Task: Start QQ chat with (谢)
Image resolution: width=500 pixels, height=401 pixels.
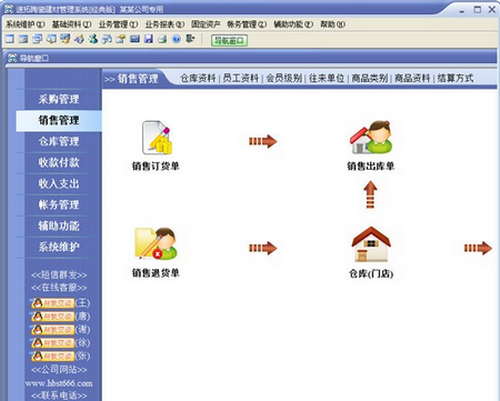Action: (53, 330)
